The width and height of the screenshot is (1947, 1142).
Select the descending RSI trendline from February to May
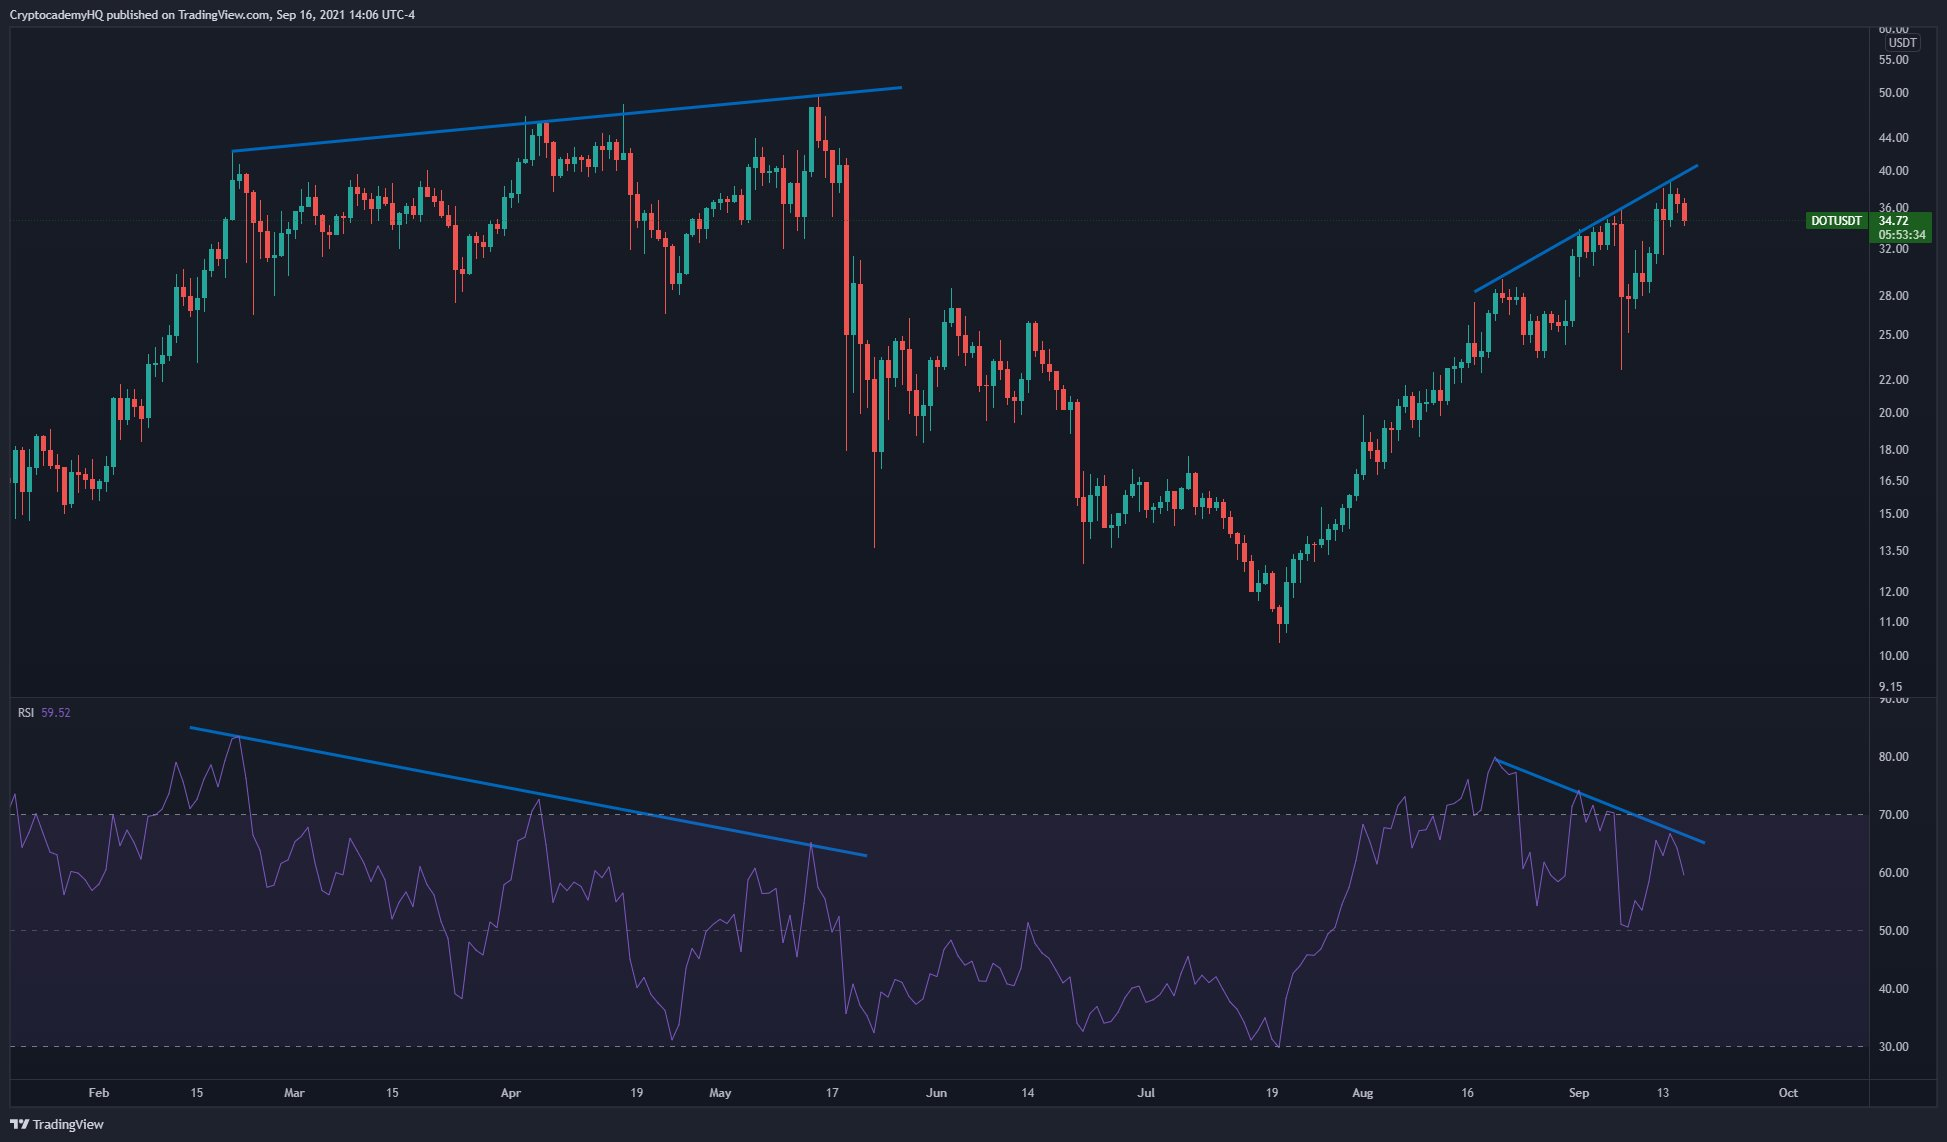[528, 792]
